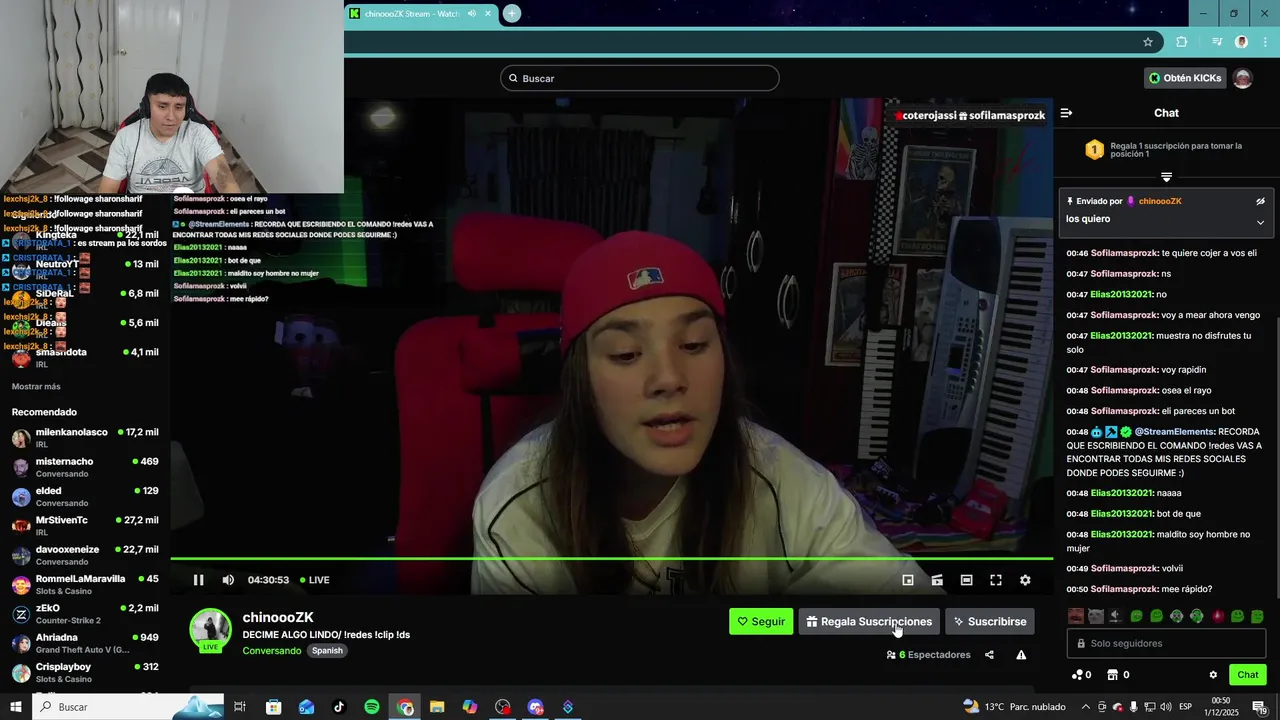Open zEkO Counter-Strike 2 channel
Image resolution: width=1280 pixels, height=720 pixels.
pos(85,613)
